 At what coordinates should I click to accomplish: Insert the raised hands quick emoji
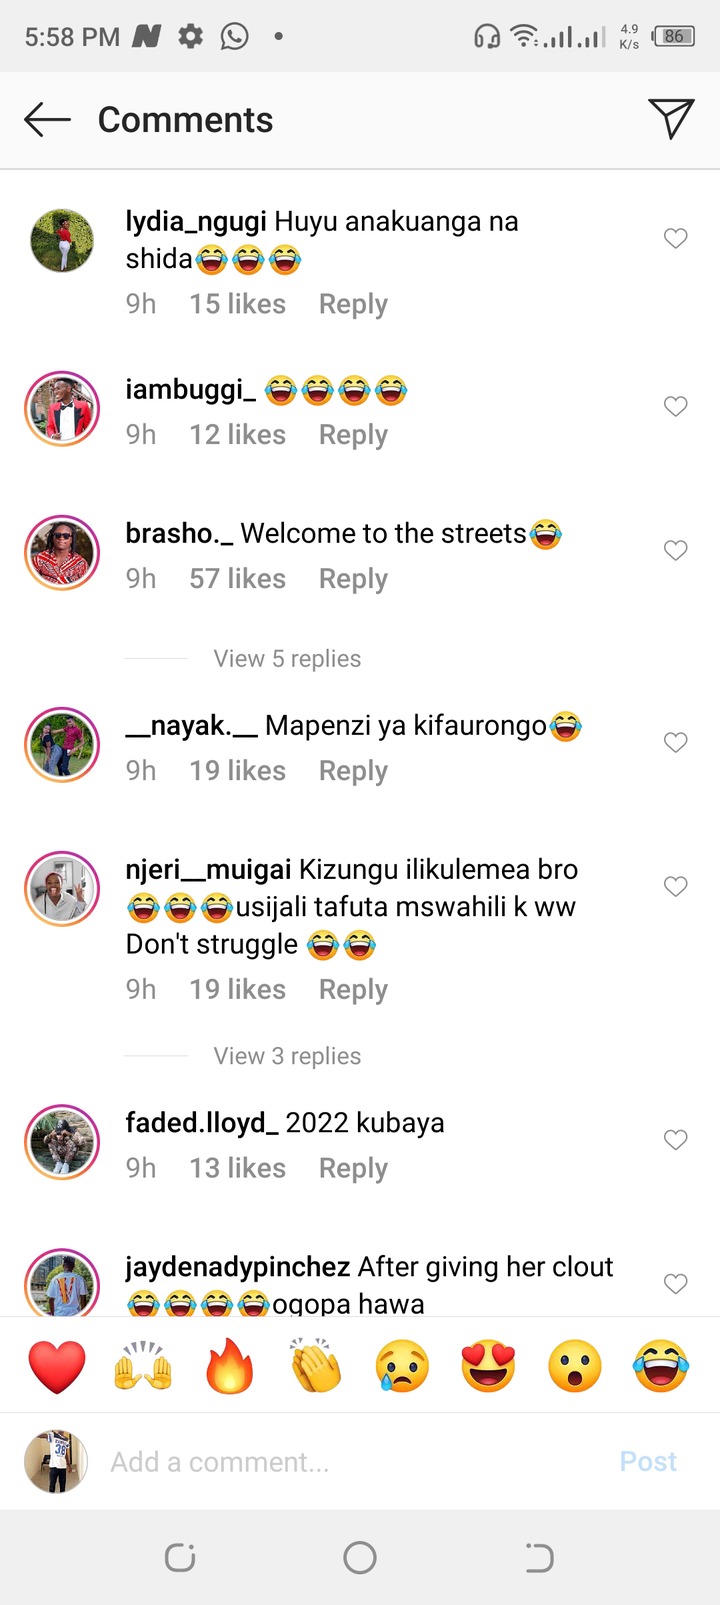click(x=143, y=1366)
